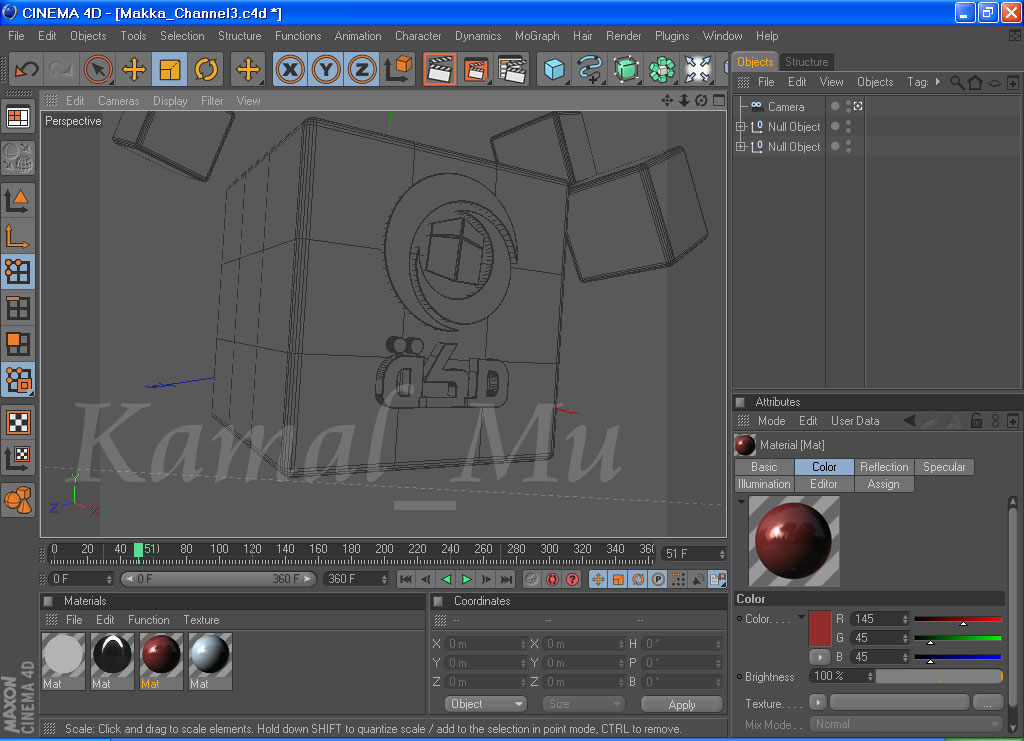Switch to Structure tab

[807, 62]
